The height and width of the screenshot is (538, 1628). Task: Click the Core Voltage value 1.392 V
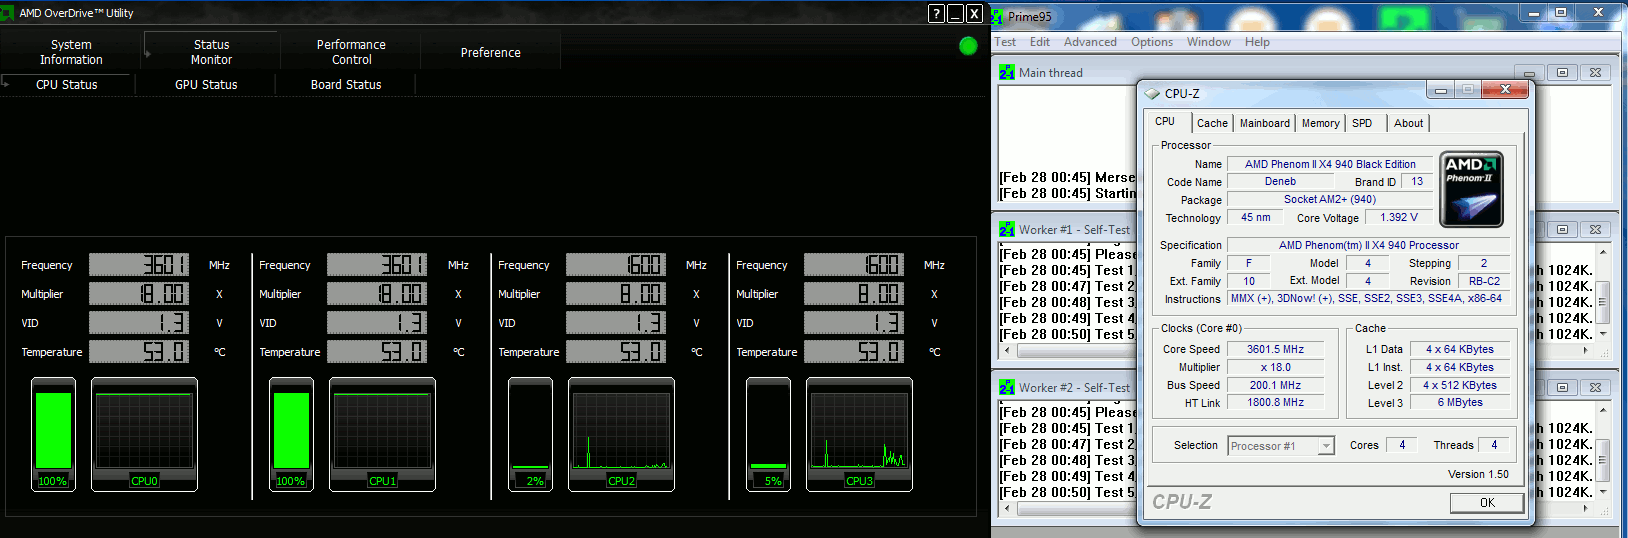1399,217
